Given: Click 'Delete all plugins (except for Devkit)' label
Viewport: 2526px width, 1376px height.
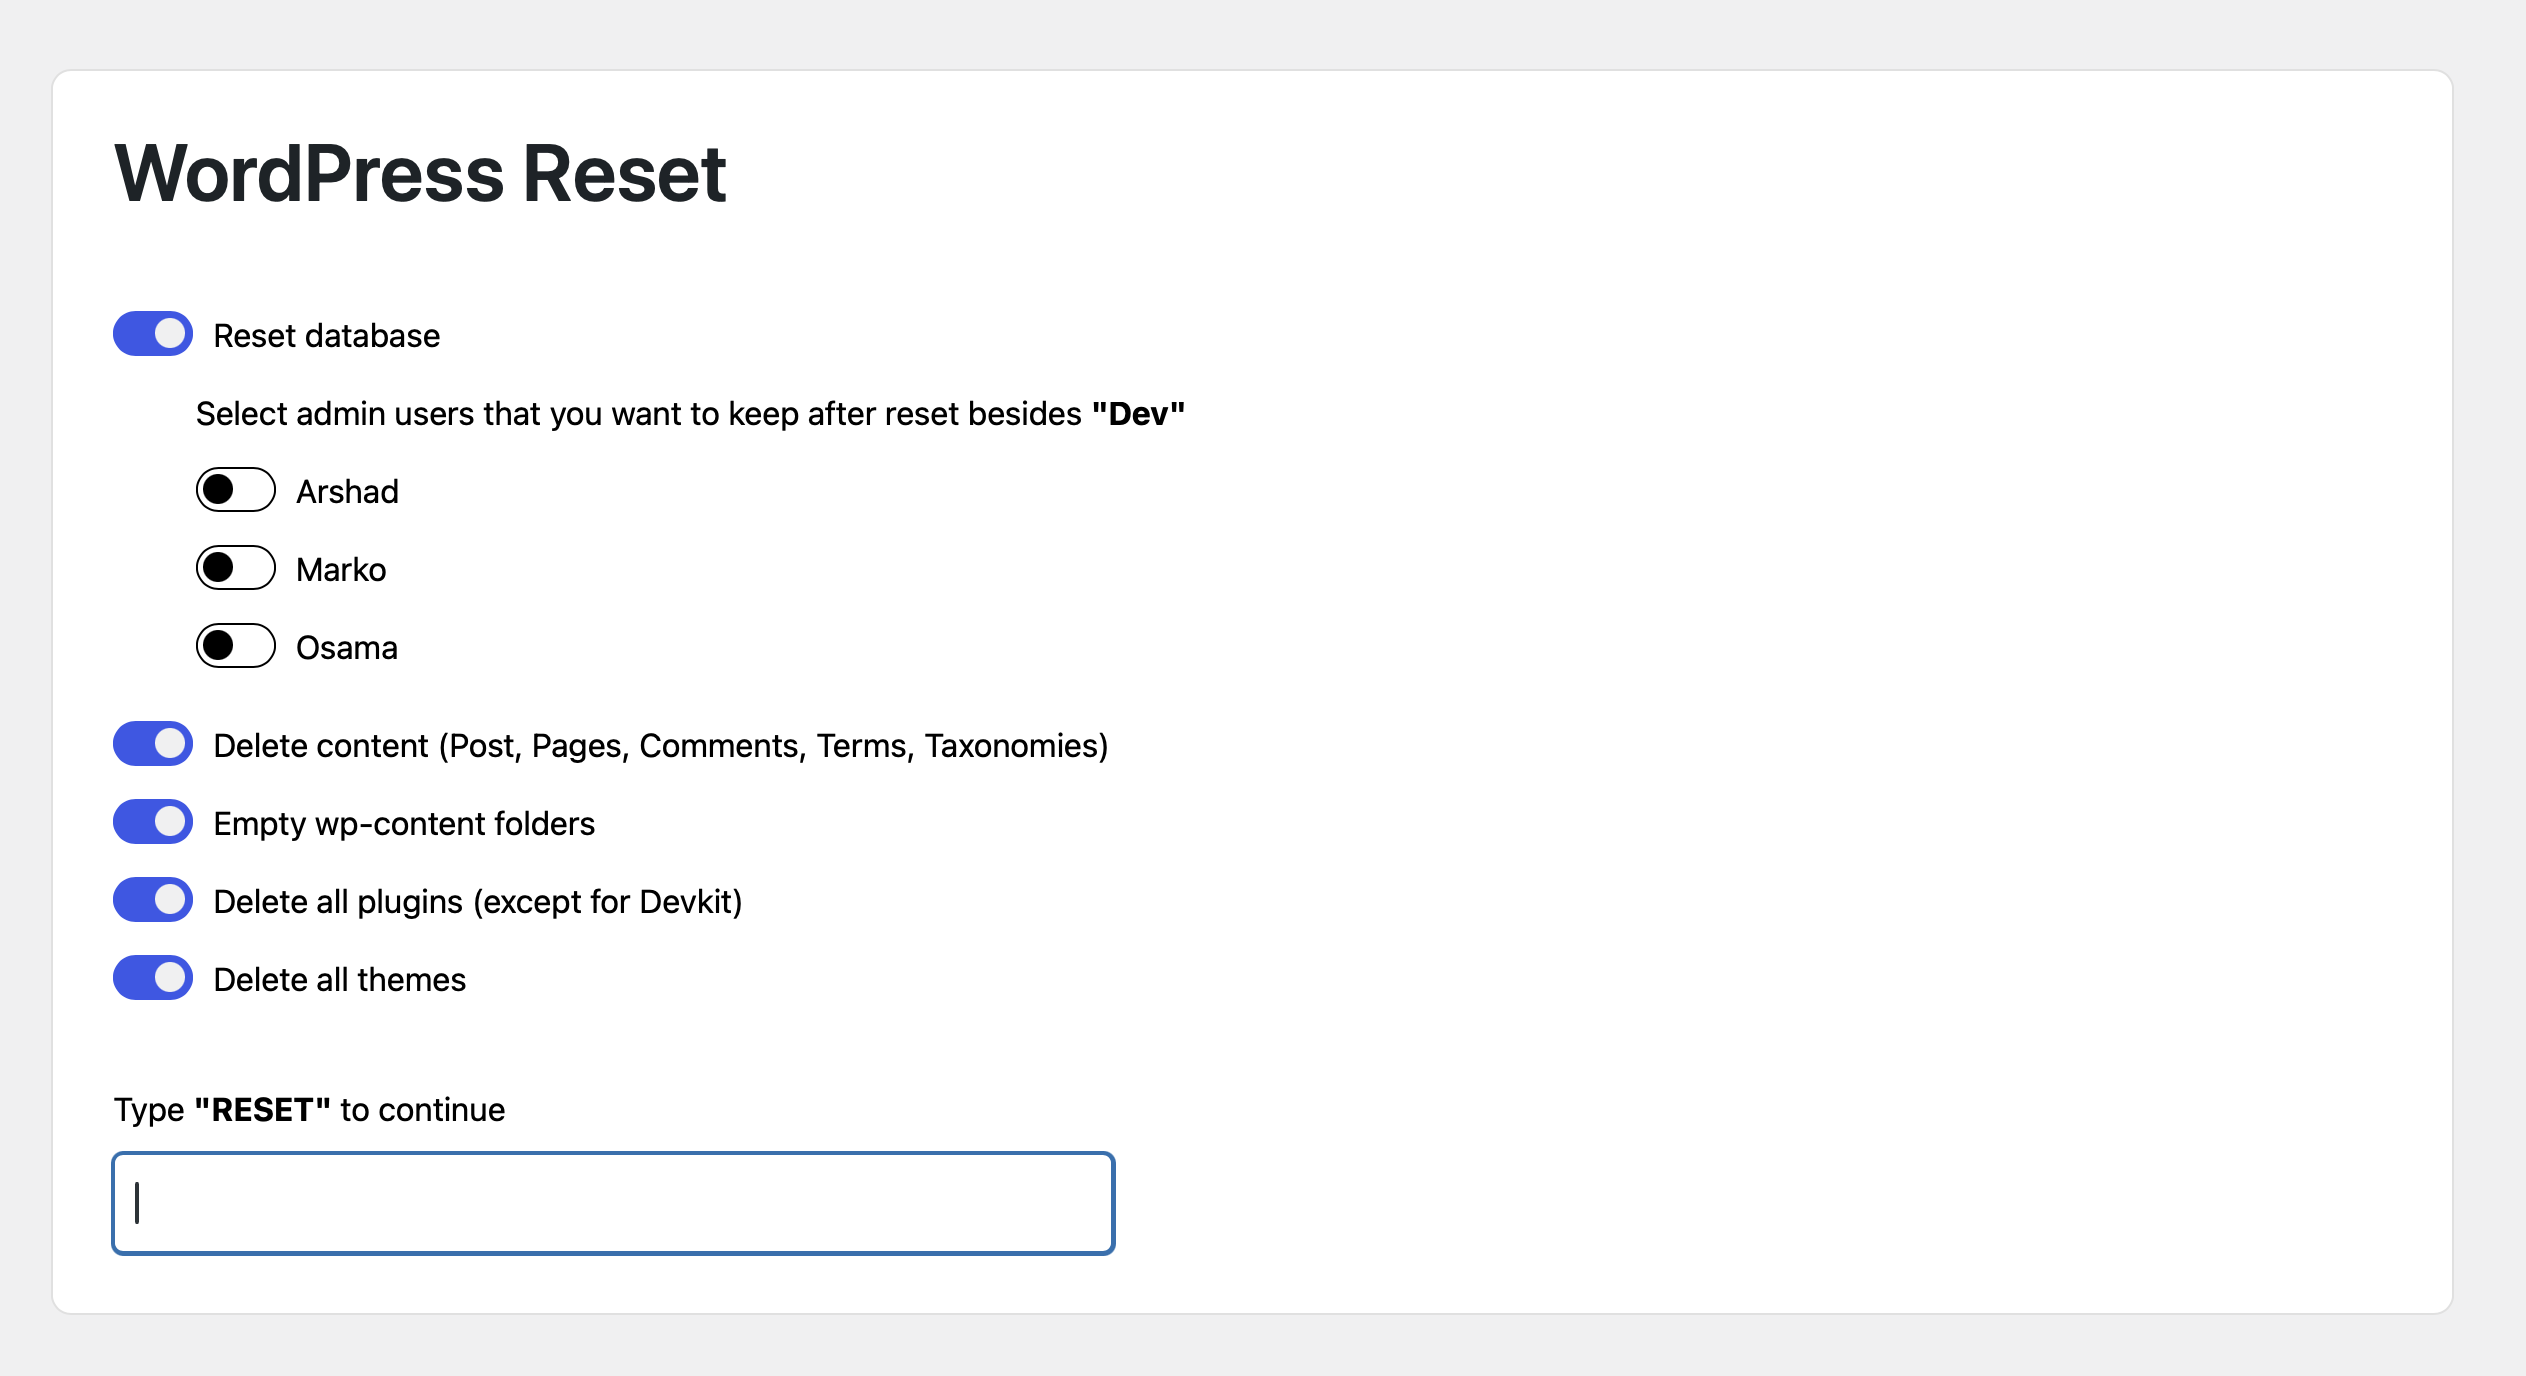Looking at the screenshot, I should point(478,902).
